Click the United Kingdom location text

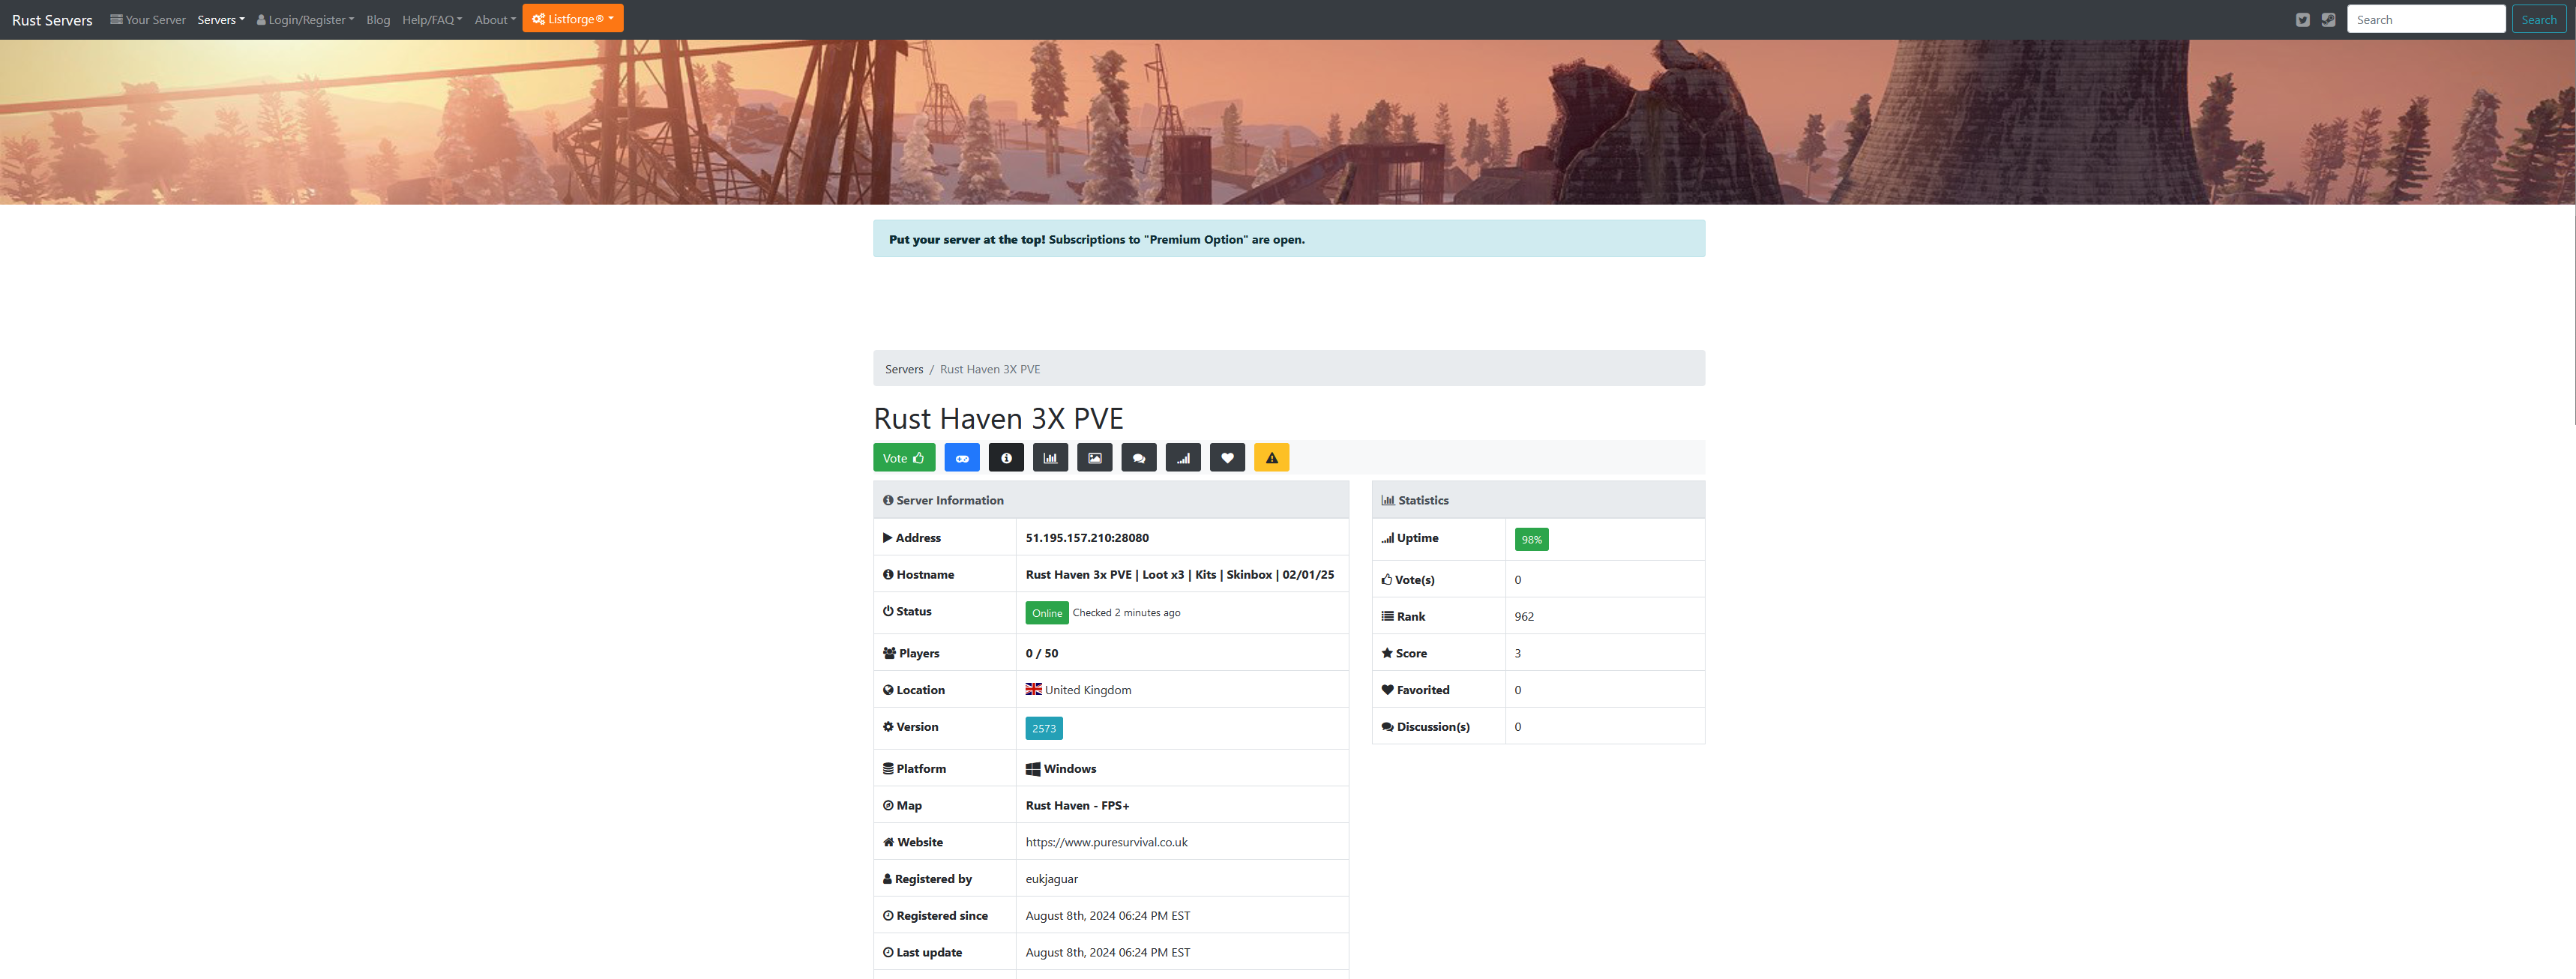pyautogui.click(x=1088, y=690)
